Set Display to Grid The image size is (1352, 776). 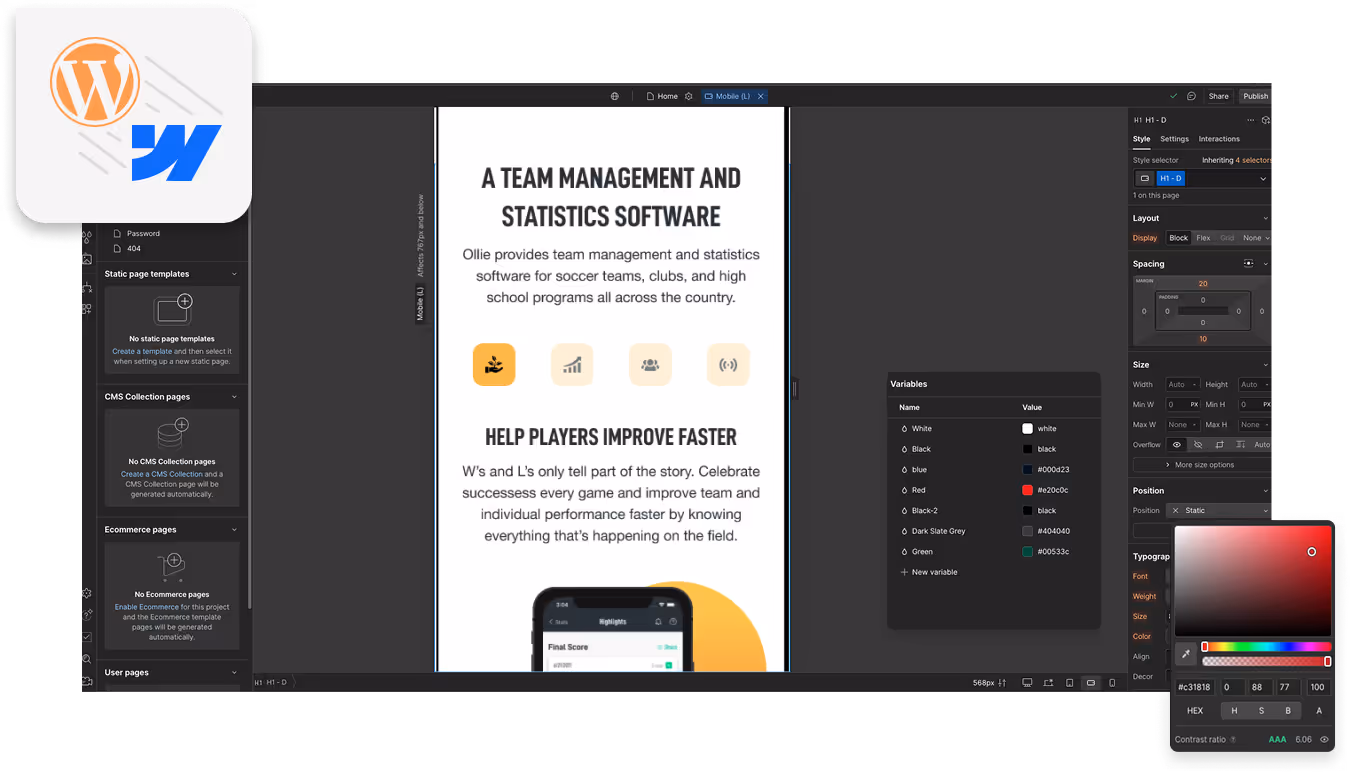pos(1227,238)
